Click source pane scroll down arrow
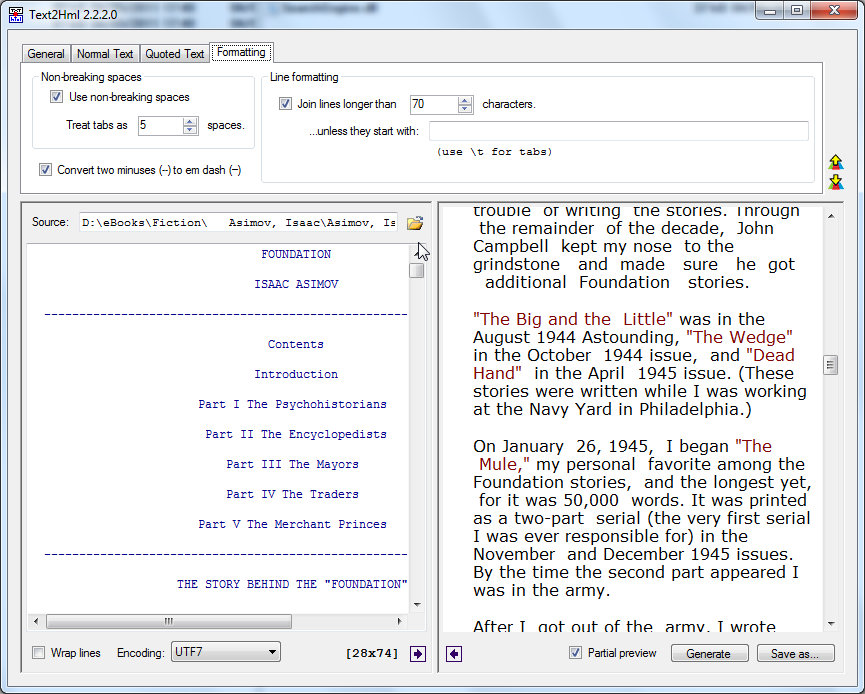The width and height of the screenshot is (865, 694). point(417,605)
